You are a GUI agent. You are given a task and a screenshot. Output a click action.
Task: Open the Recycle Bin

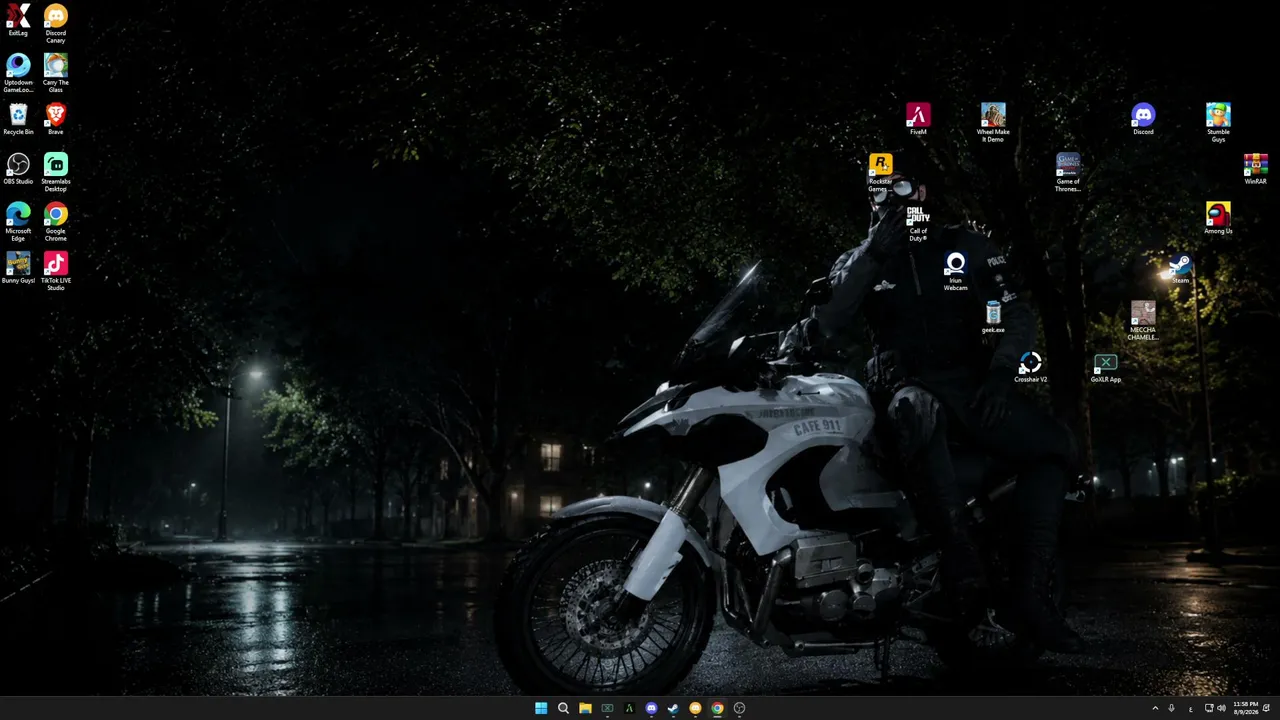pyautogui.click(x=18, y=119)
